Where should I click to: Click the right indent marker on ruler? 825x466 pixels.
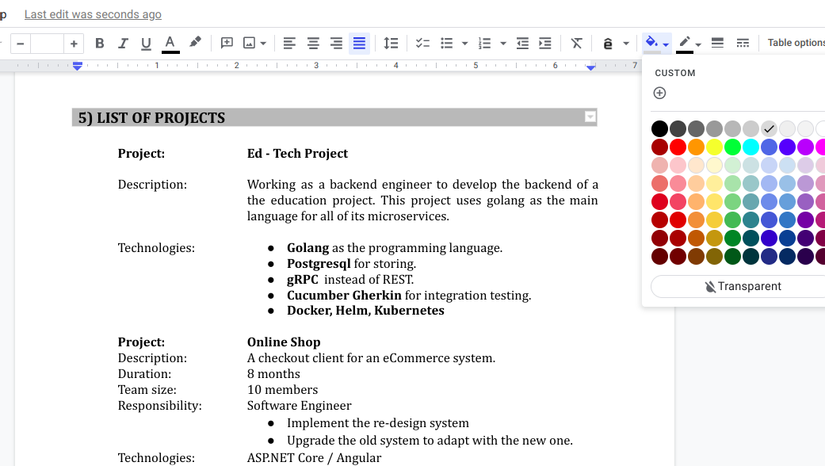pyautogui.click(x=590, y=67)
